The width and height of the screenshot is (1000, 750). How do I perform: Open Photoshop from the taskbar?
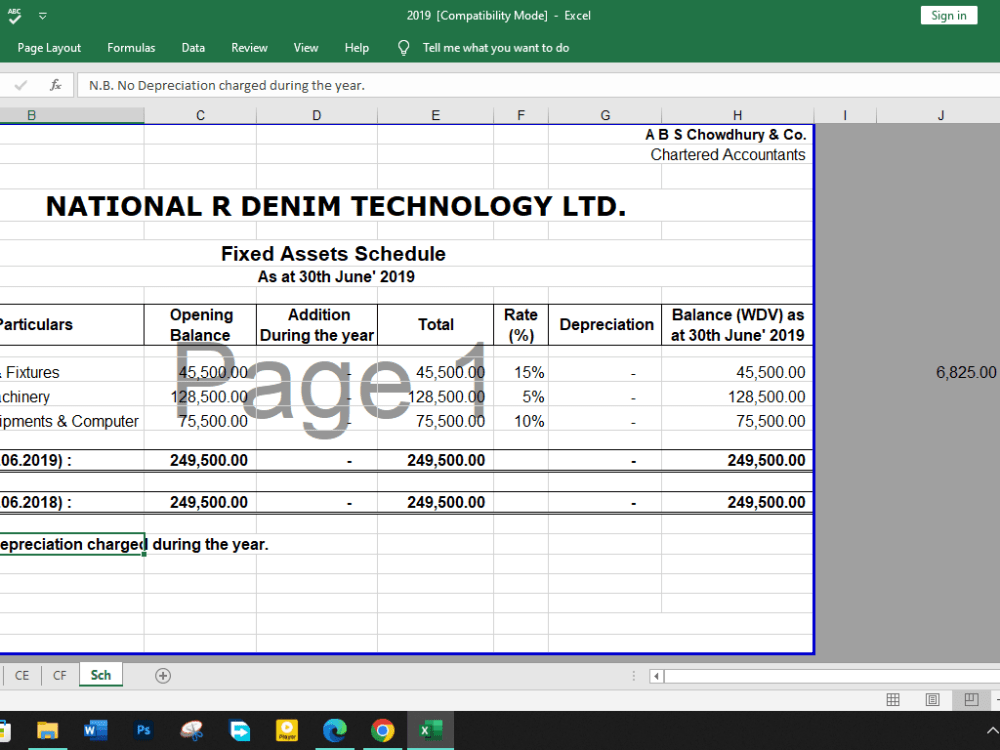(143, 730)
